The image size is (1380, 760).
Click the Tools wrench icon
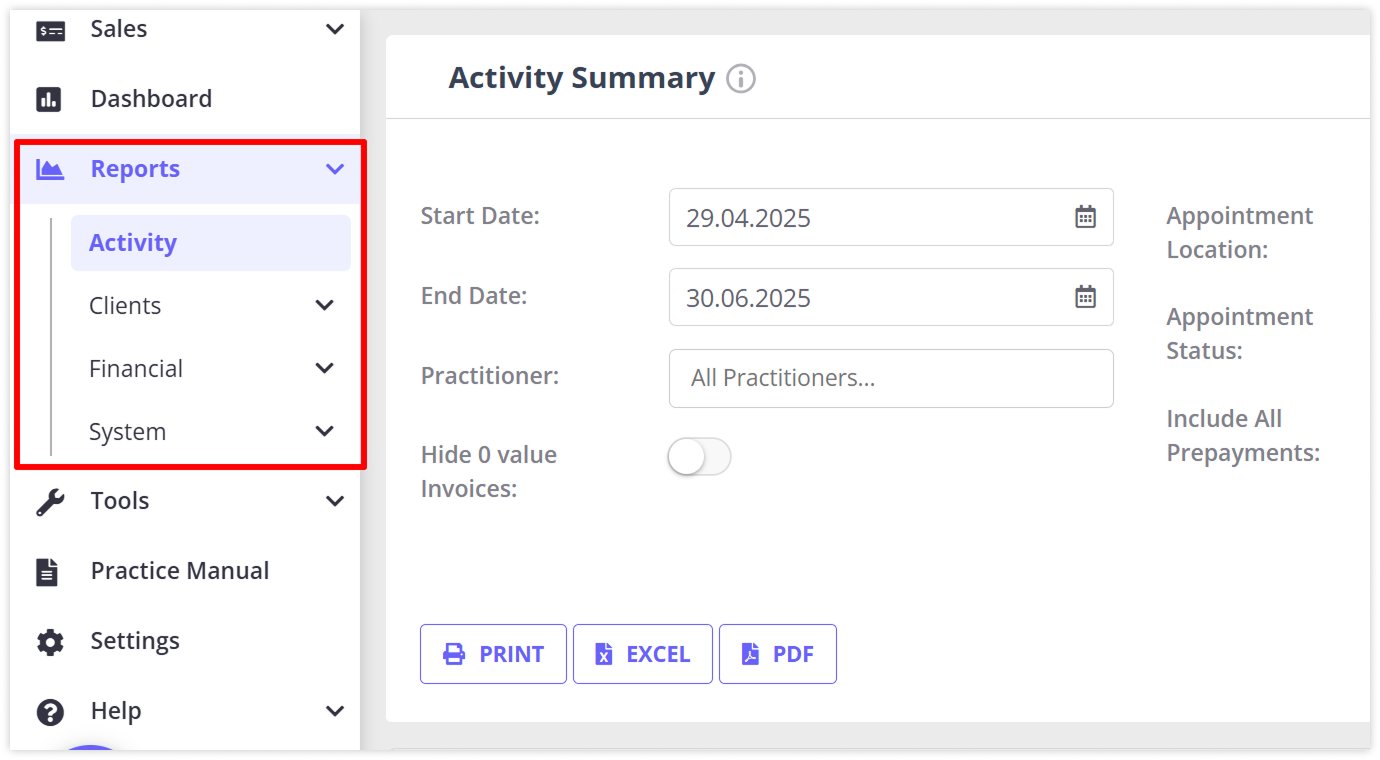click(49, 501)
